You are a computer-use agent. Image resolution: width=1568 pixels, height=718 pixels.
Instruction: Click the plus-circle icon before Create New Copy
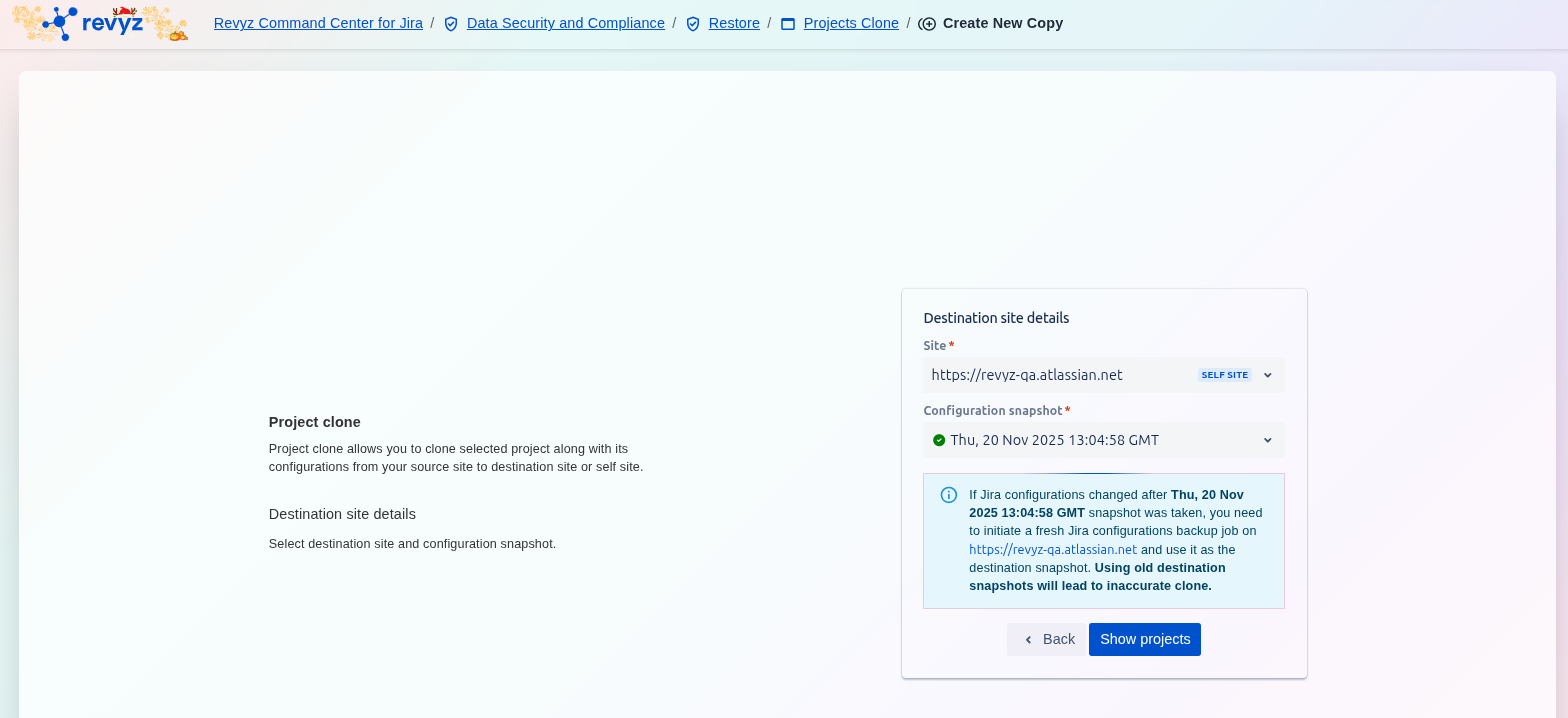(927, 24)
